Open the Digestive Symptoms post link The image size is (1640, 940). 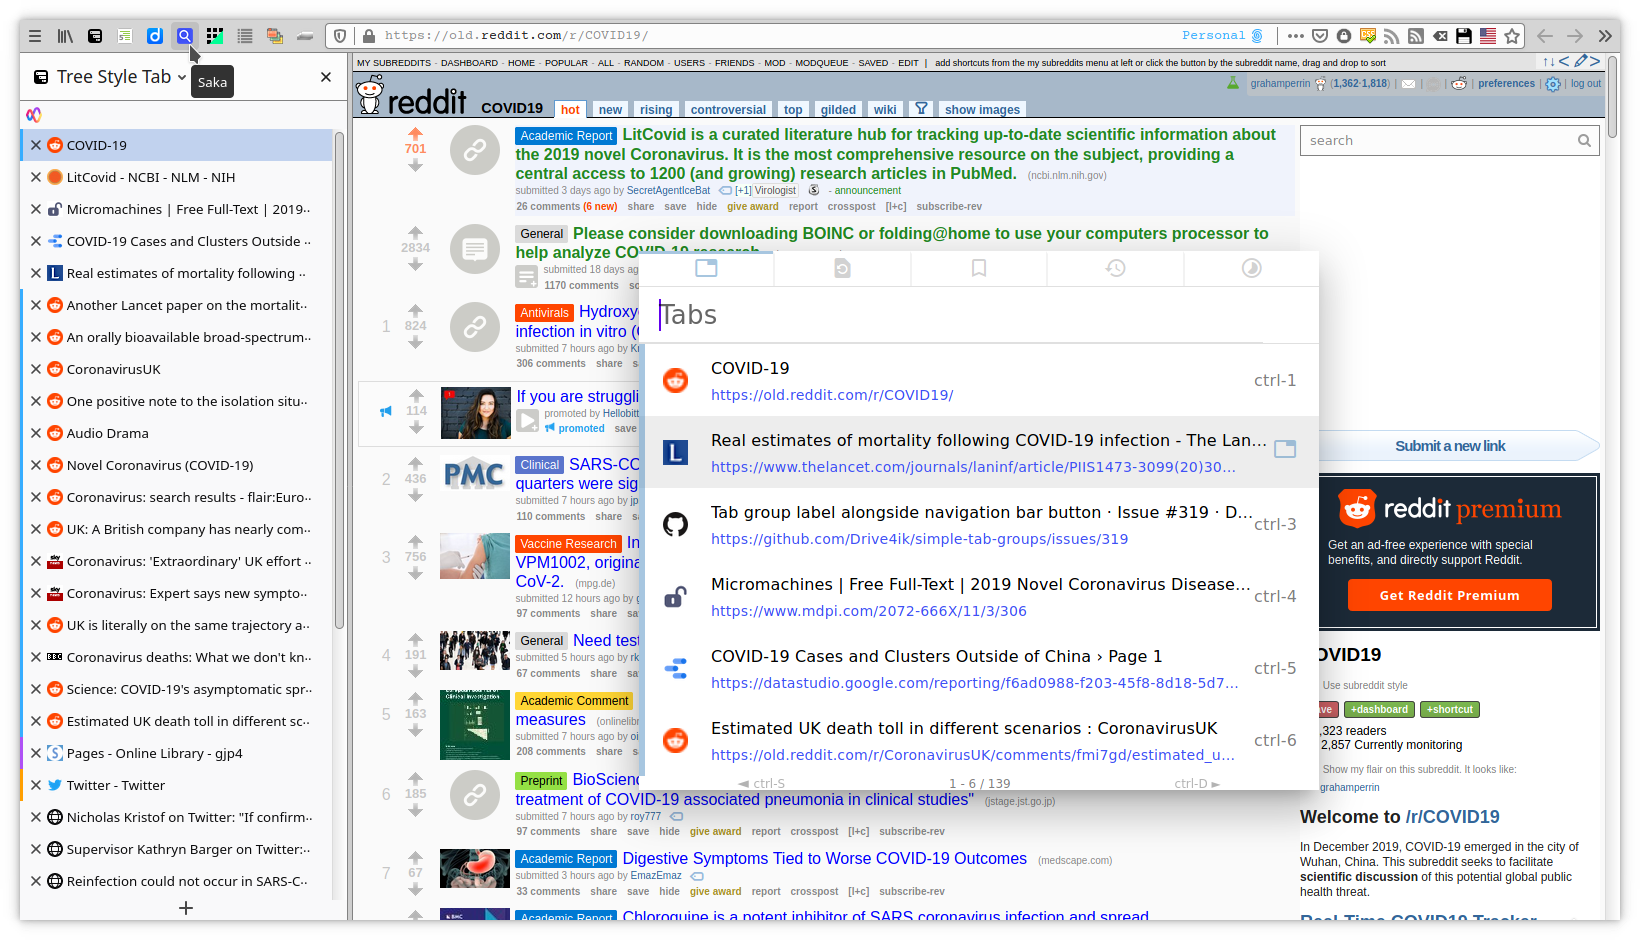[x=824, y=859]
